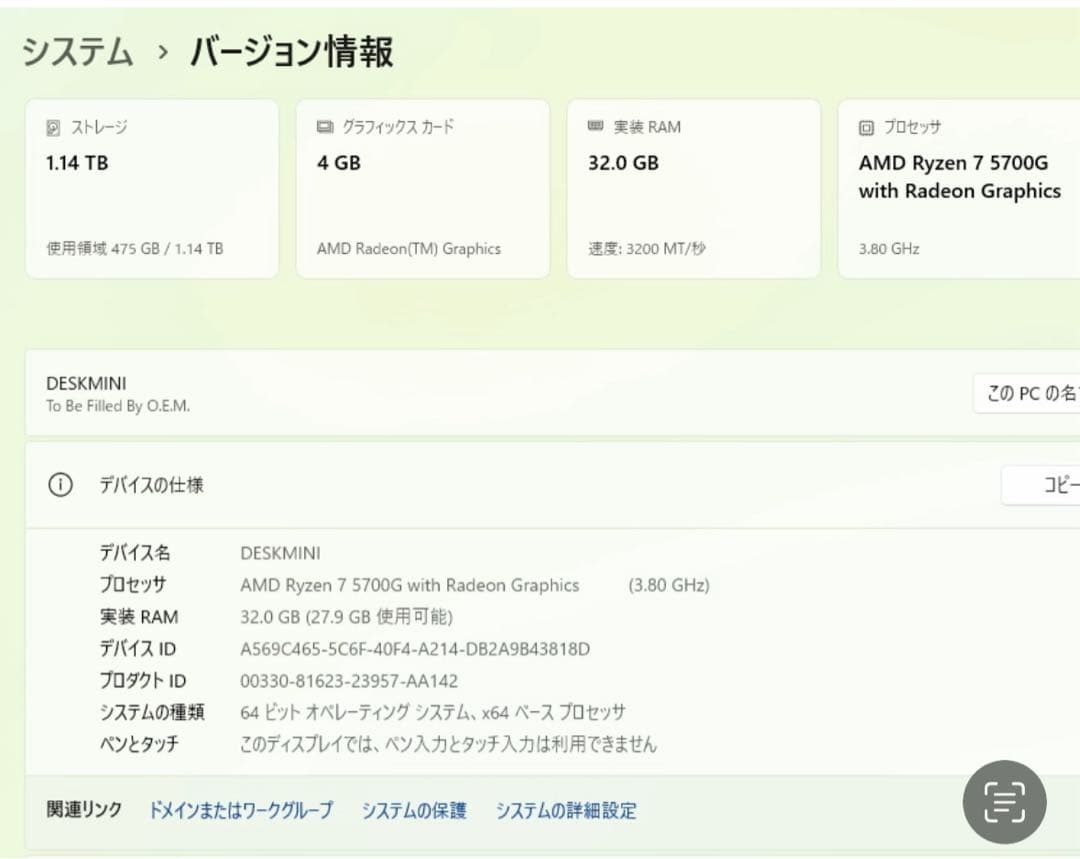Click the ストレージ (Storage) card icon
The height and width of the screenshot is (859, 1080).
coord(51,126)
